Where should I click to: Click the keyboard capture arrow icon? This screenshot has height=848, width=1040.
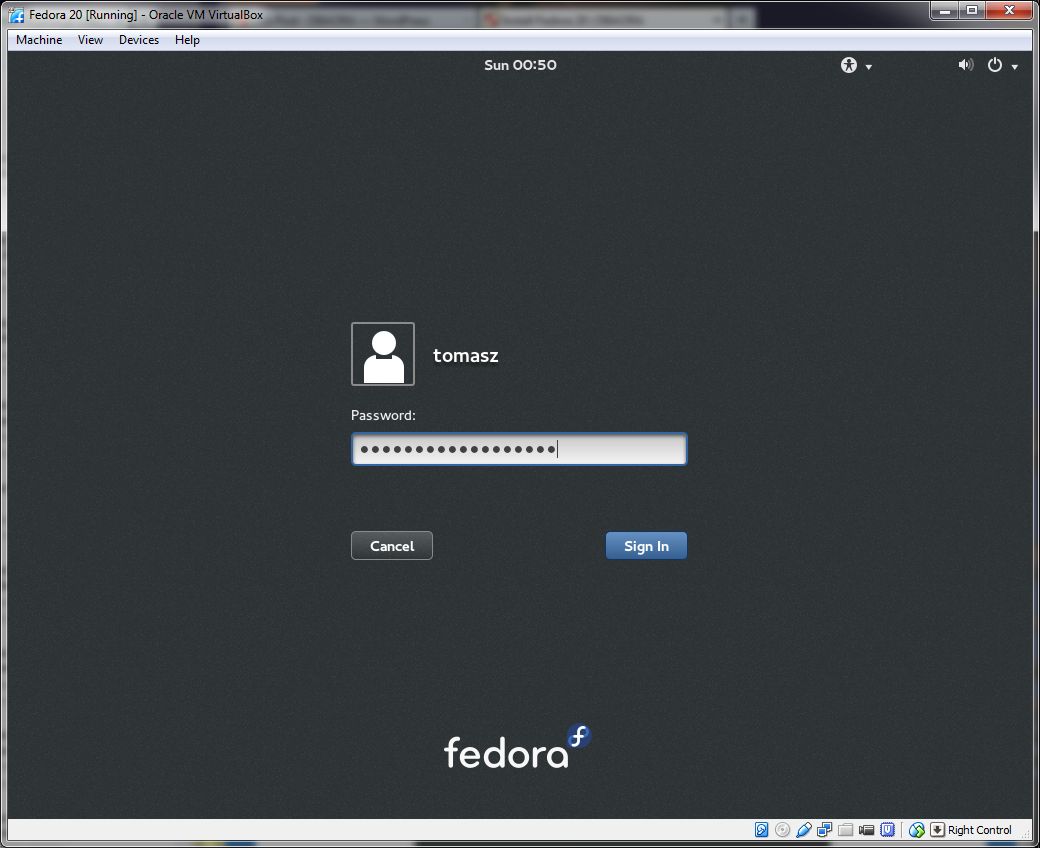point(937,829)
